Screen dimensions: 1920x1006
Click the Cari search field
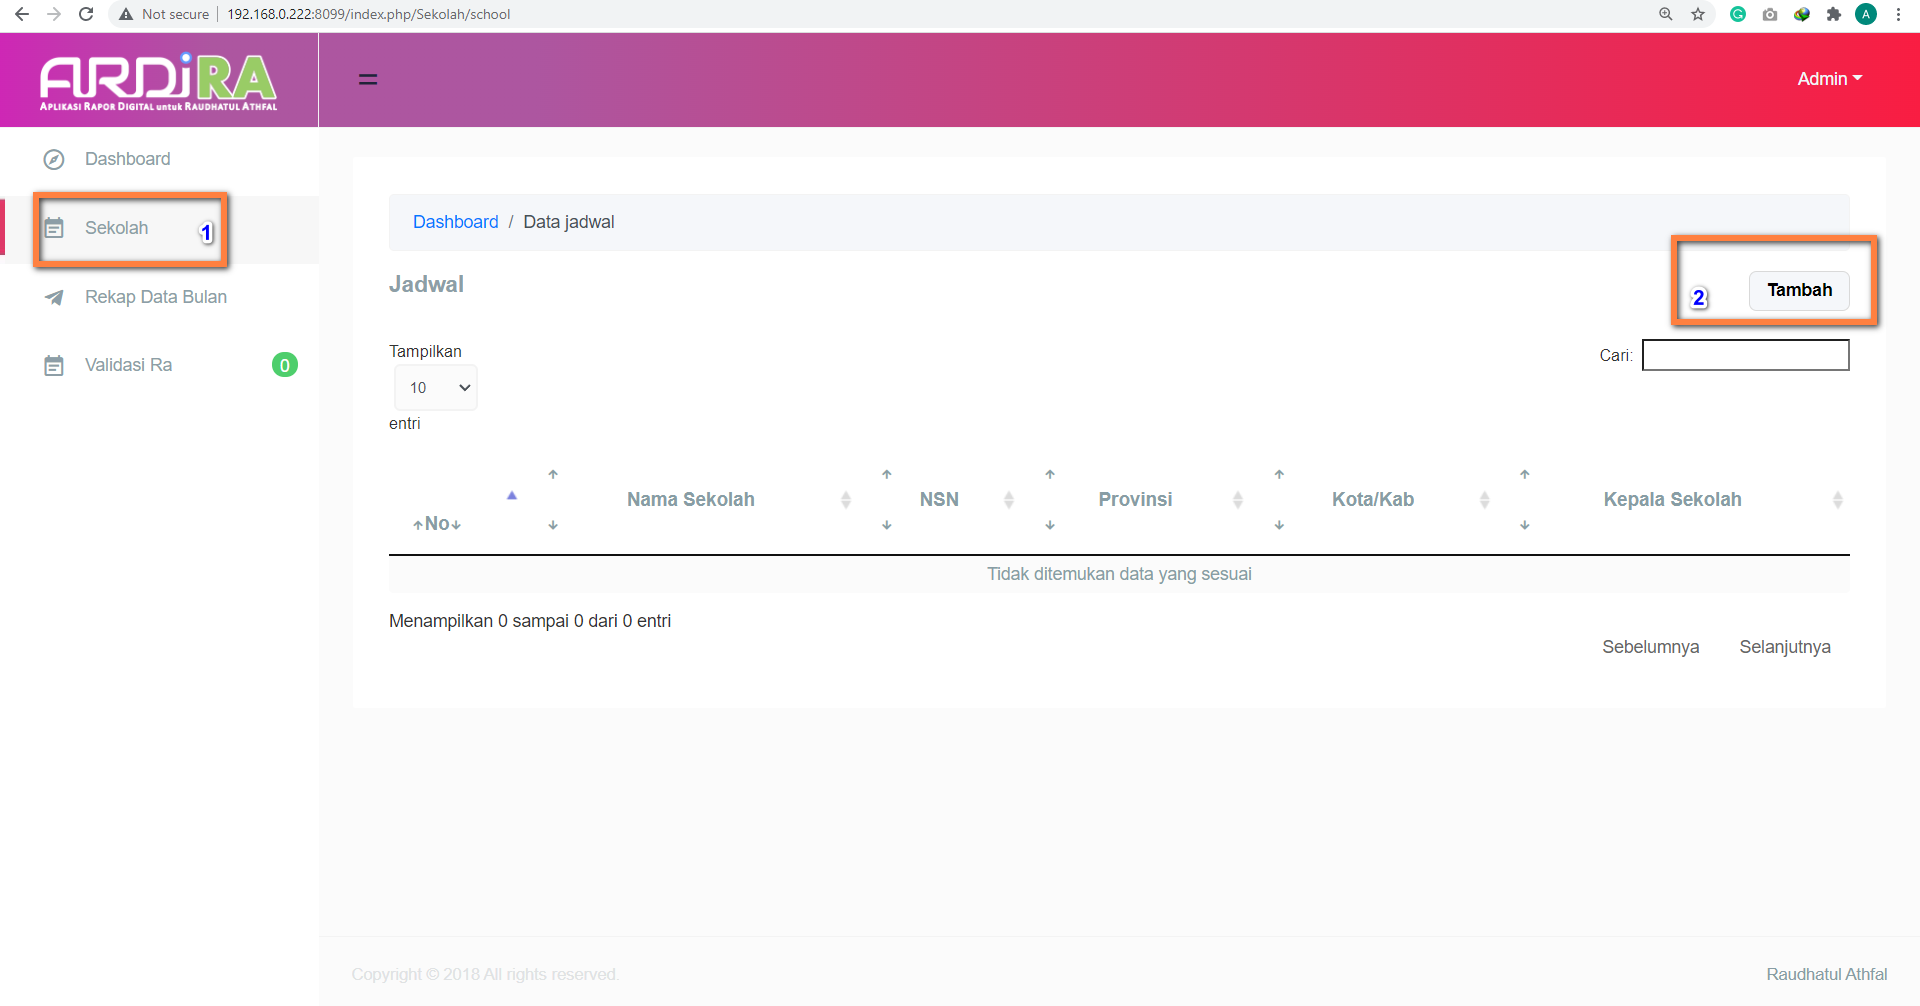pyautogui.click(x=1745, y=355)
